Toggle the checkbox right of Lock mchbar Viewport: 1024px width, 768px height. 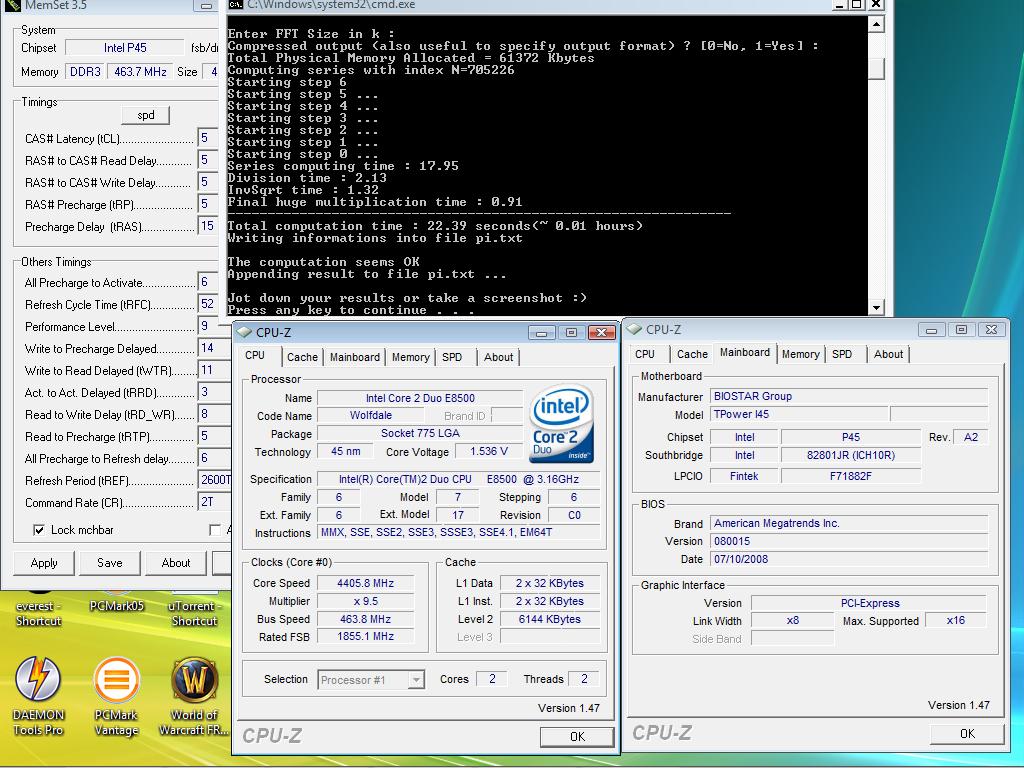click(x=214, y=530)
